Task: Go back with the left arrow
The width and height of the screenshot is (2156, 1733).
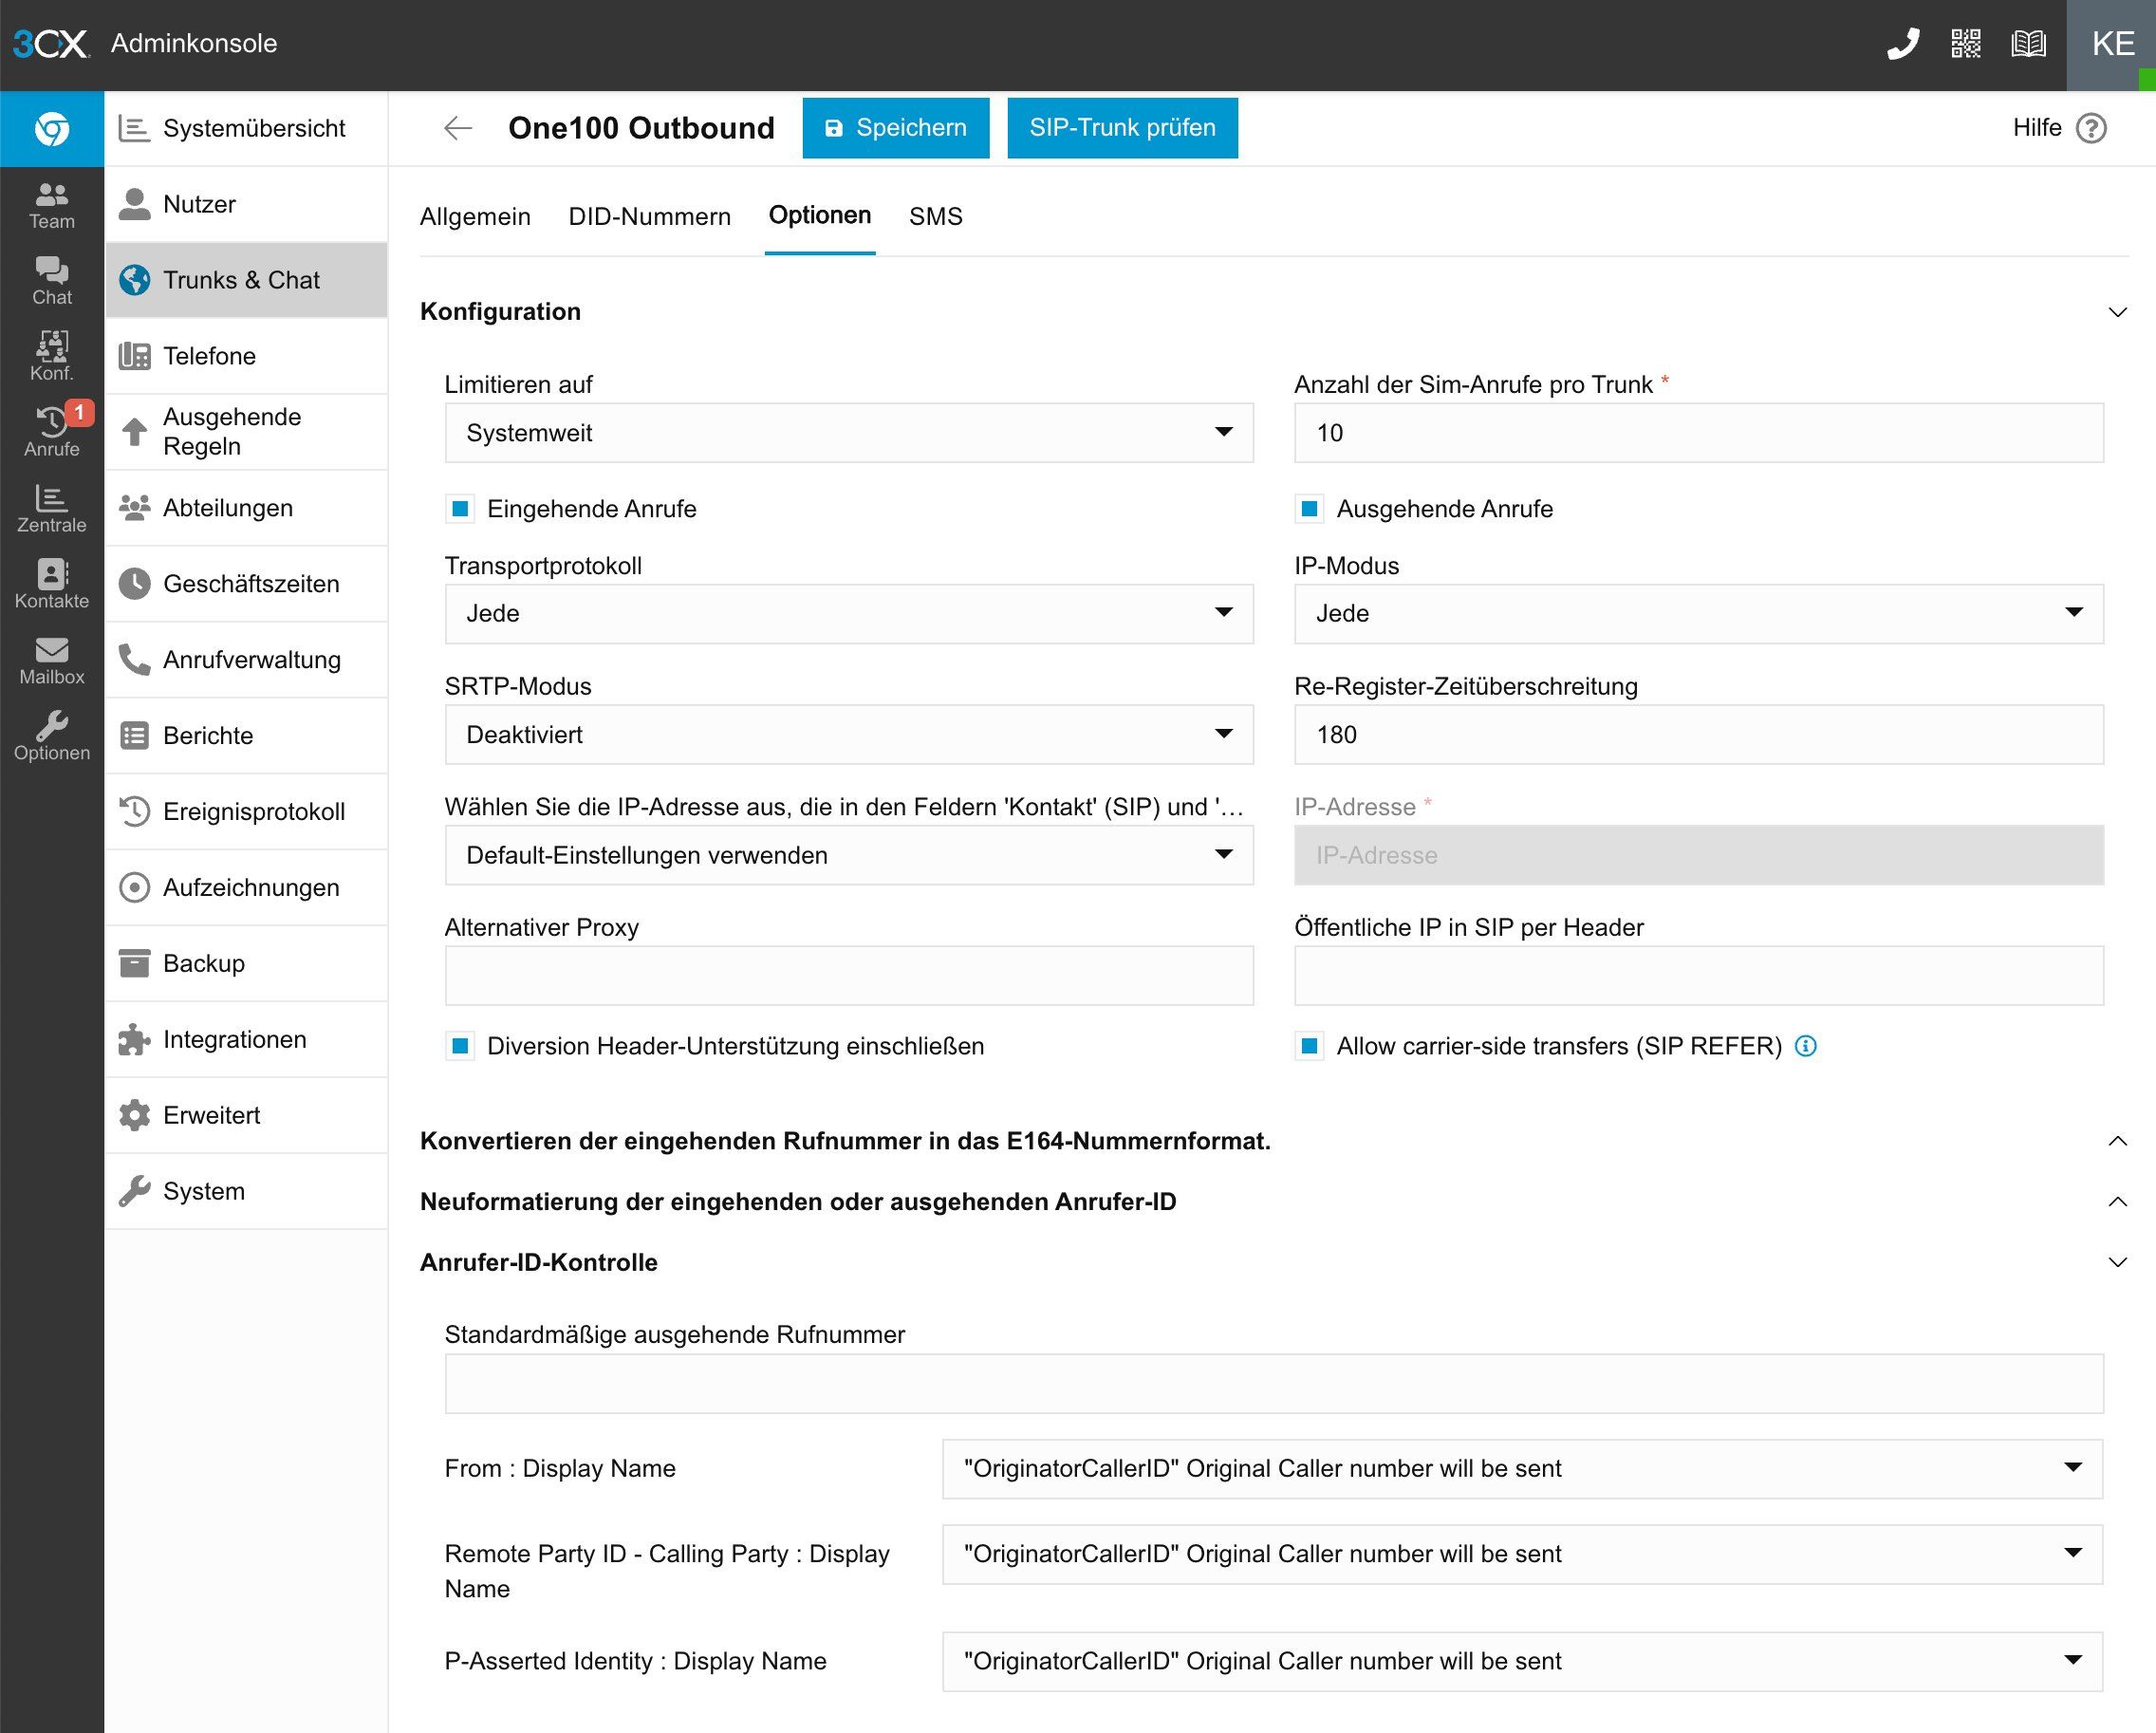Action: click(457, 128)
